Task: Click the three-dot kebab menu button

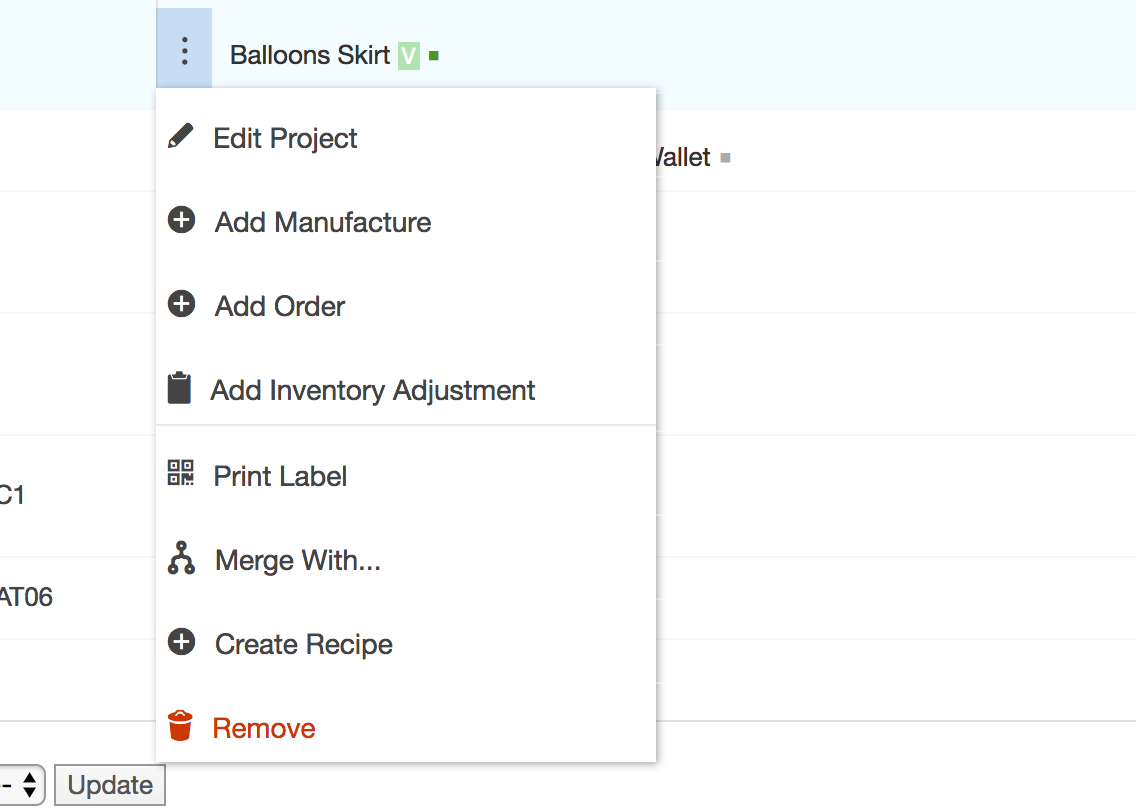Action: click(184, 49)
